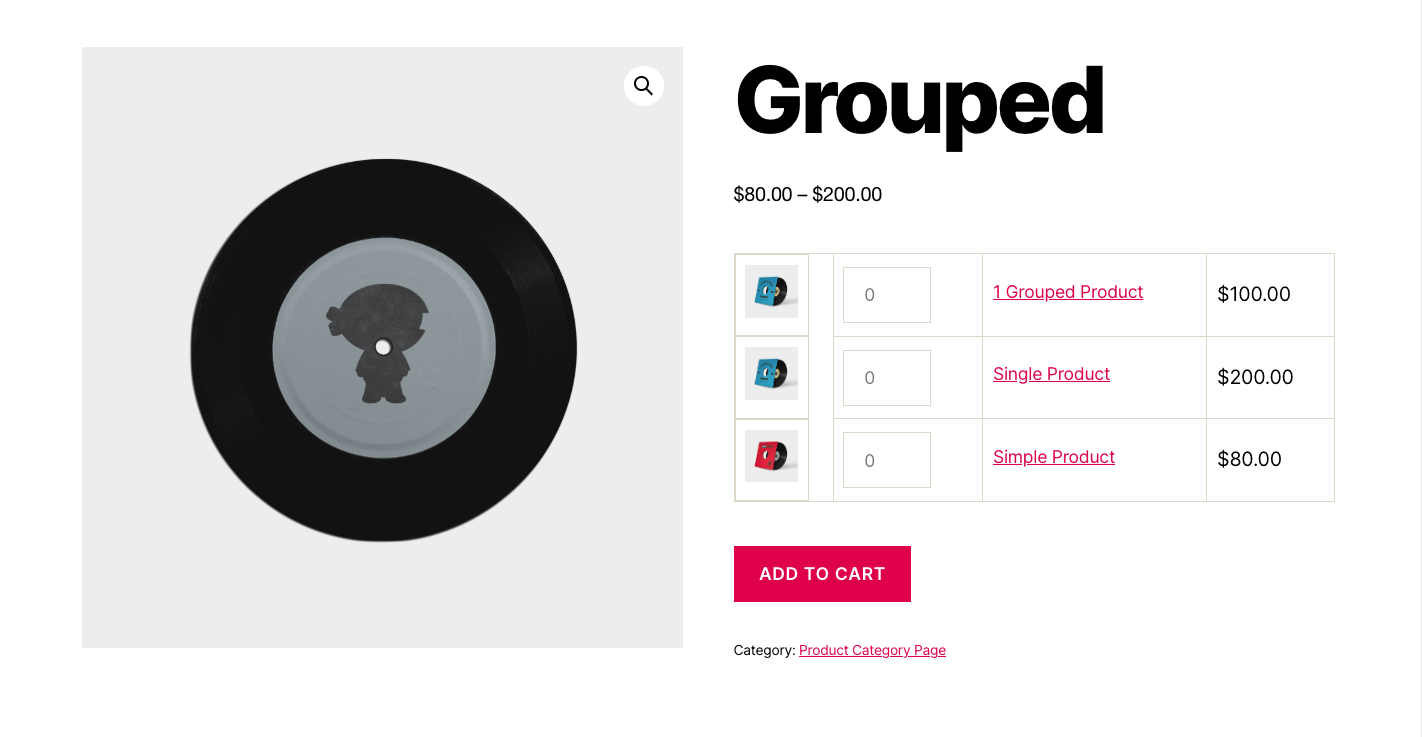Follow the 1 Grouped Product link
Viewport: 1422px width, 737px height.
tap(1067, 292)
